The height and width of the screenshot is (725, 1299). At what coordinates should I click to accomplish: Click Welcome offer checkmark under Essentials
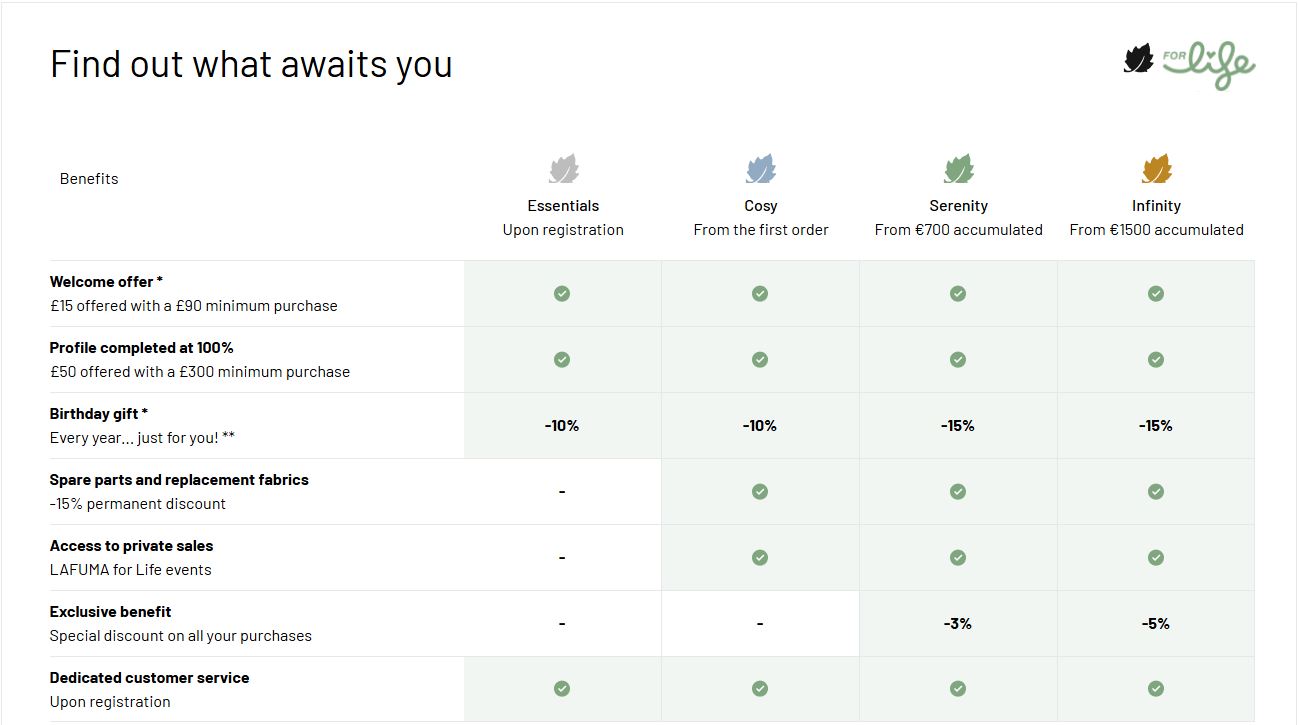click(562, 293)
